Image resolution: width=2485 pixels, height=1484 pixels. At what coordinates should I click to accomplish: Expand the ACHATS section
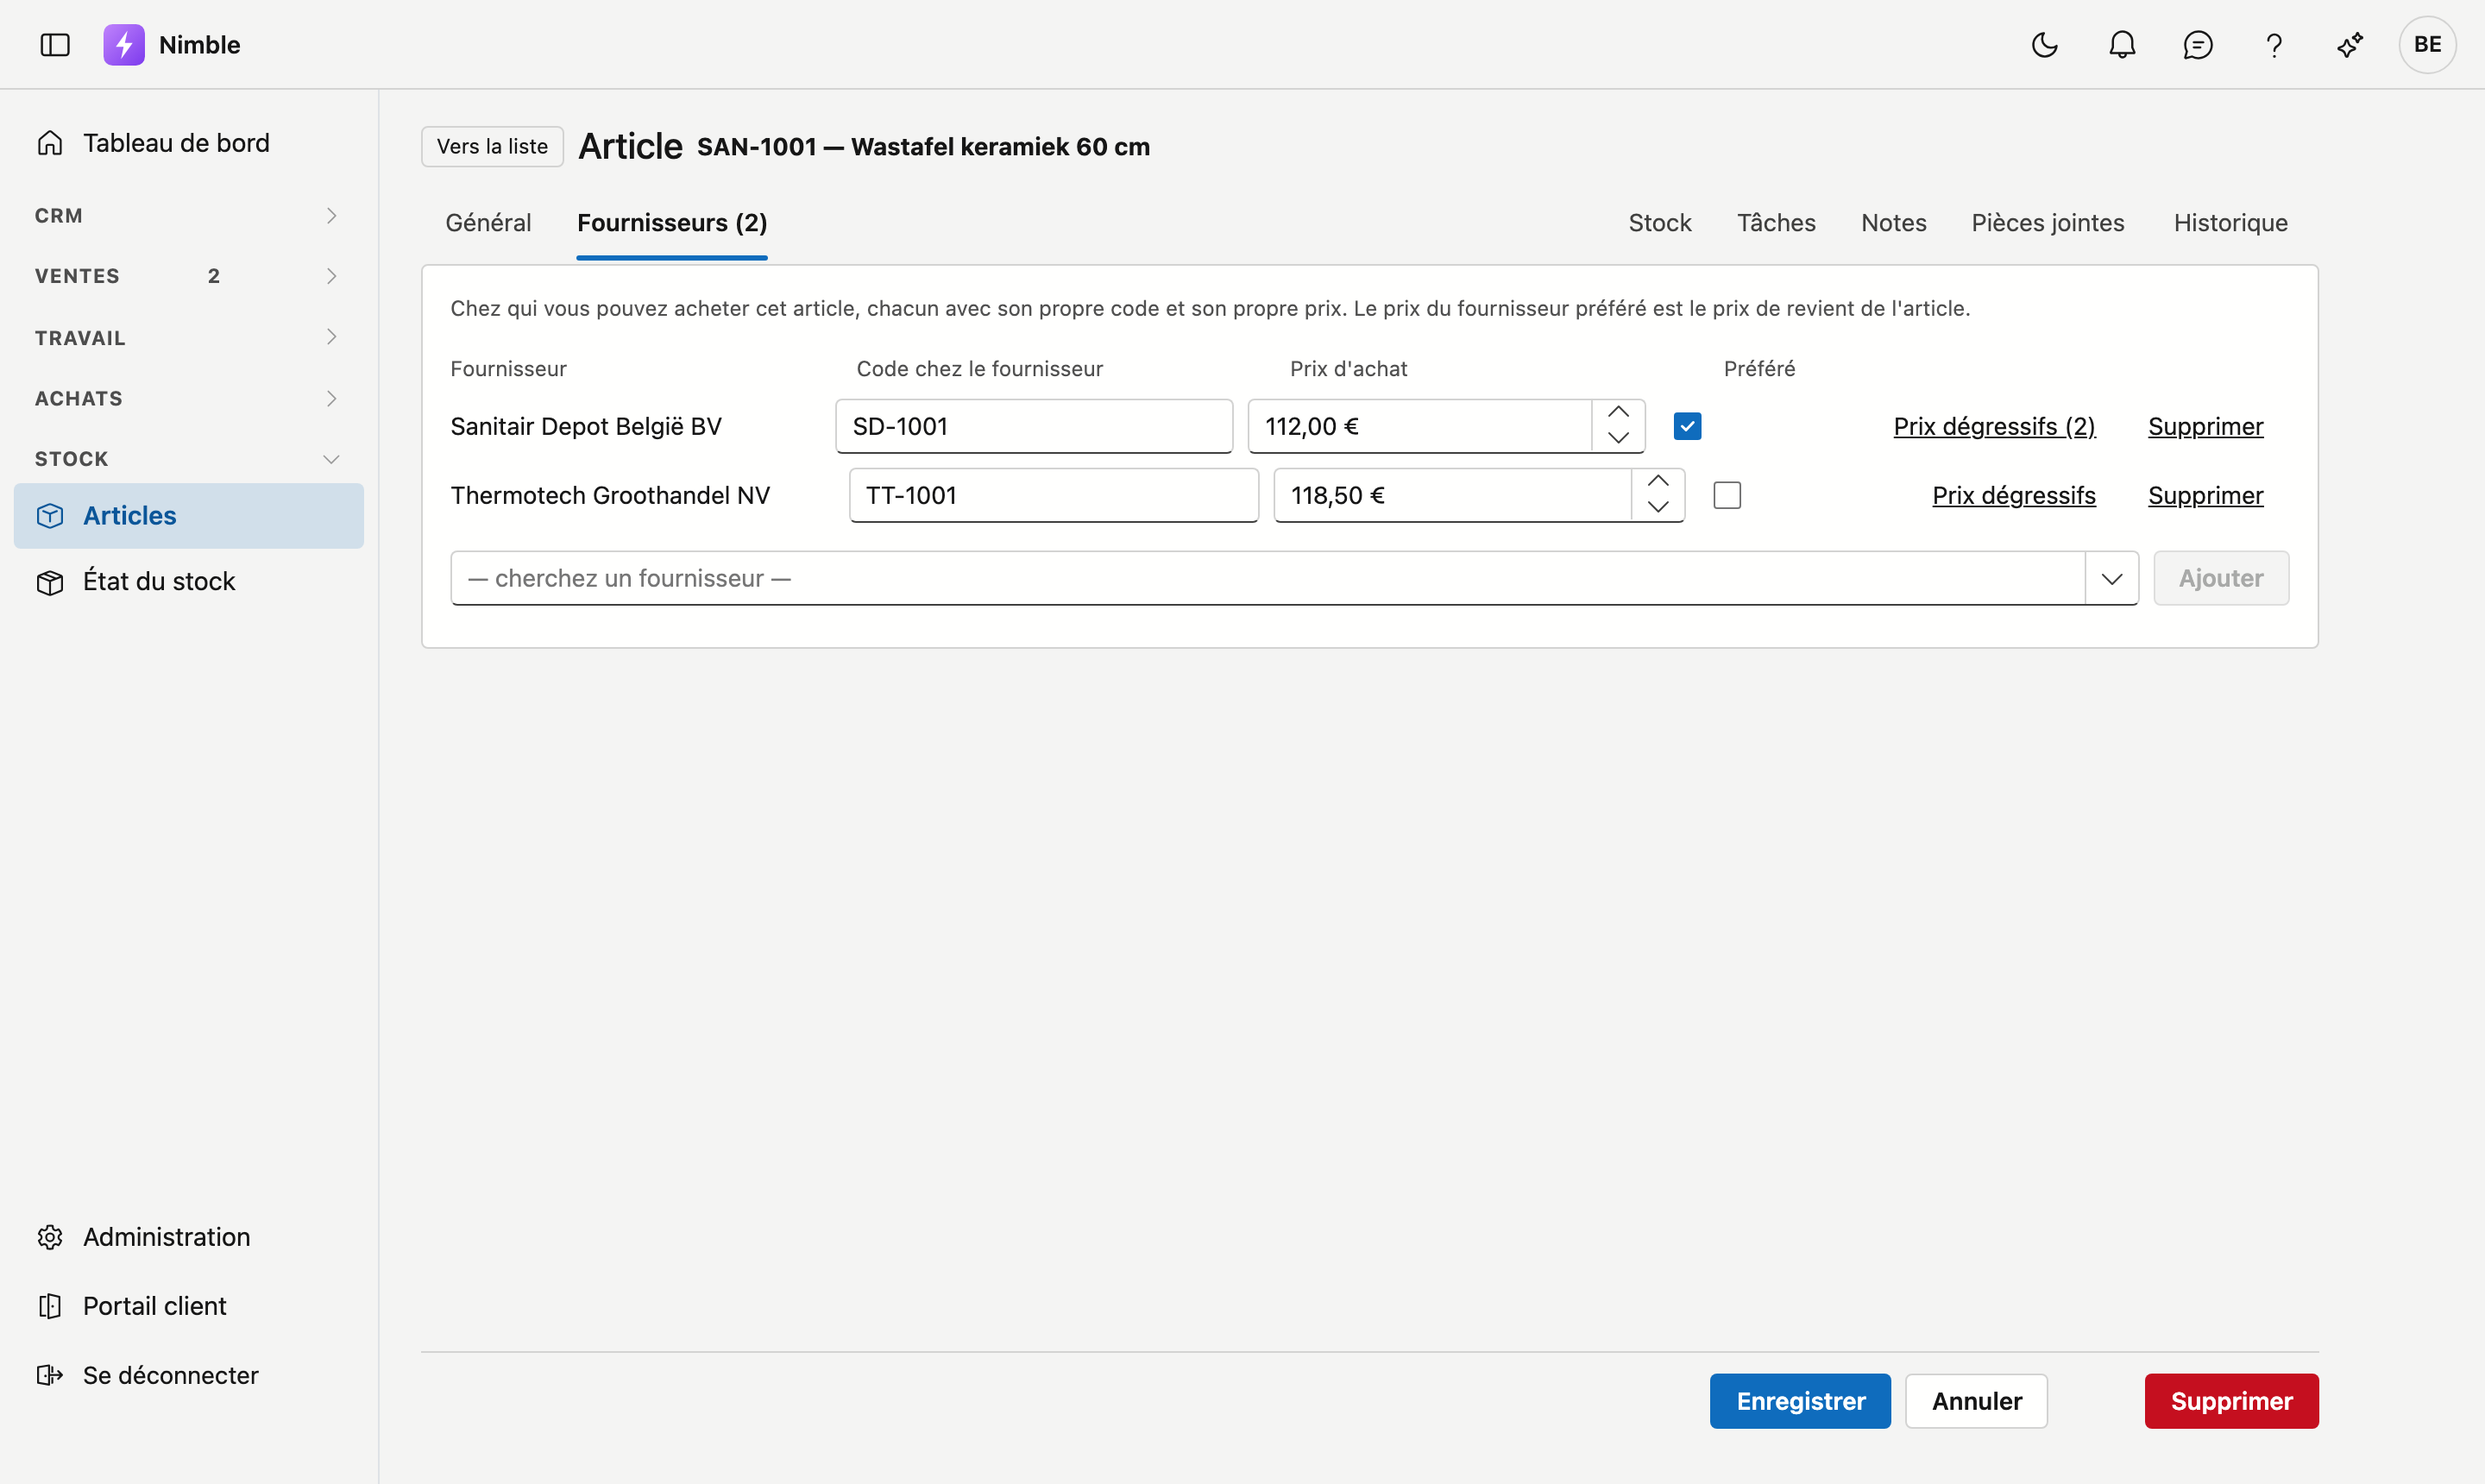tap(189, 398)
